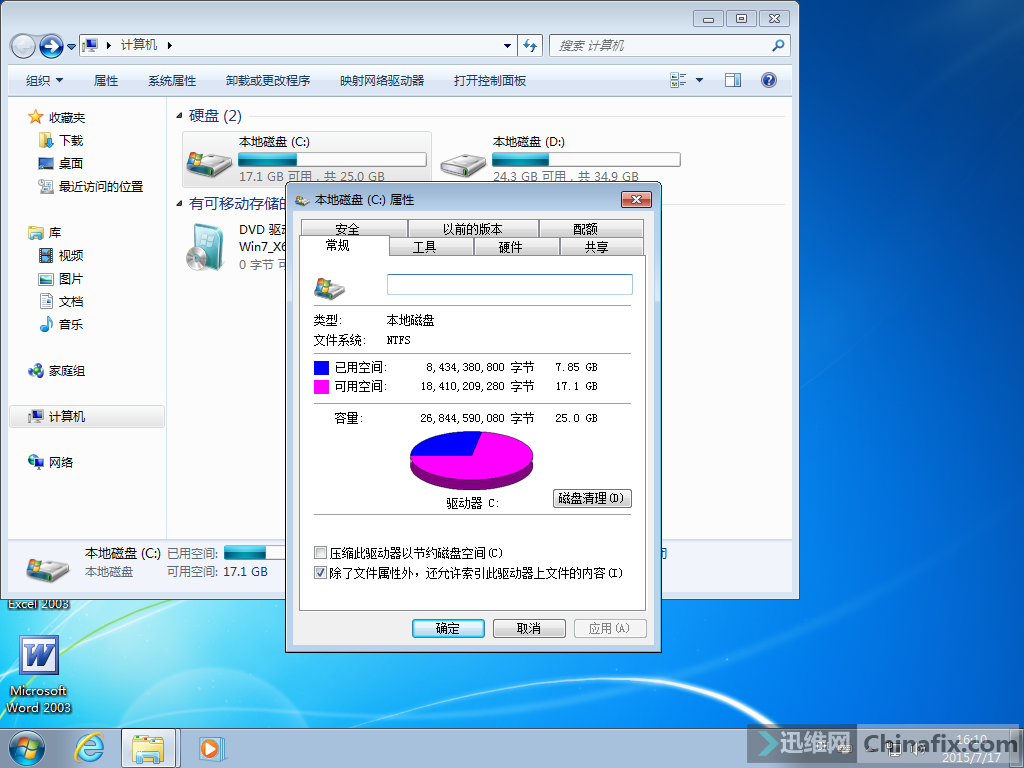Collapse removable storage devices group
Screen dimensions: 1024x768
[x=179, y=204]
